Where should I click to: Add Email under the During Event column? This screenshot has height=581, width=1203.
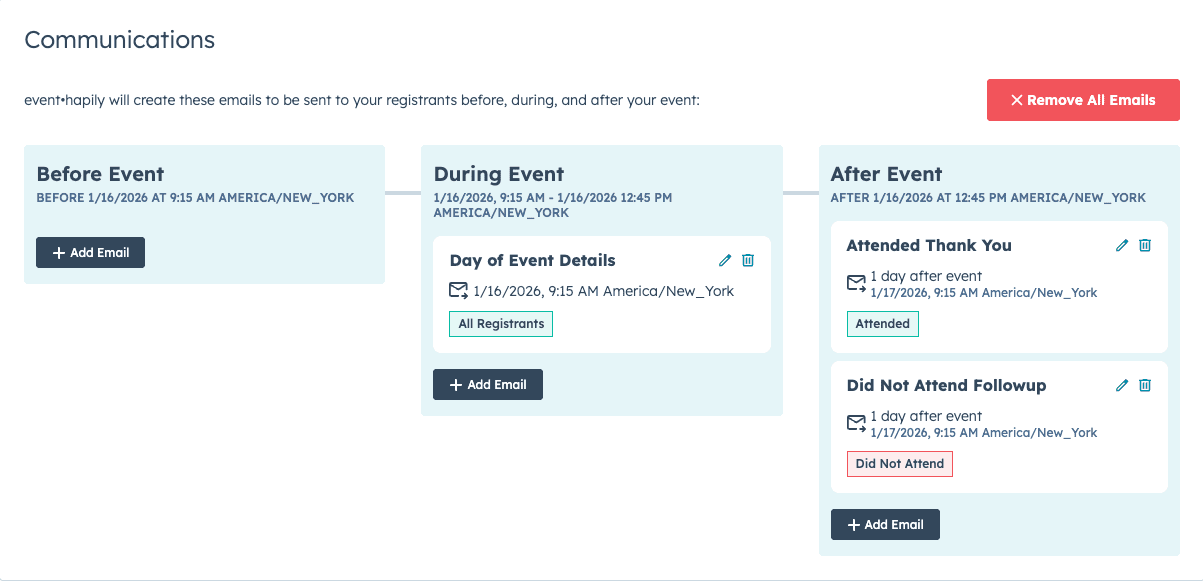click(x=488, y=385)
